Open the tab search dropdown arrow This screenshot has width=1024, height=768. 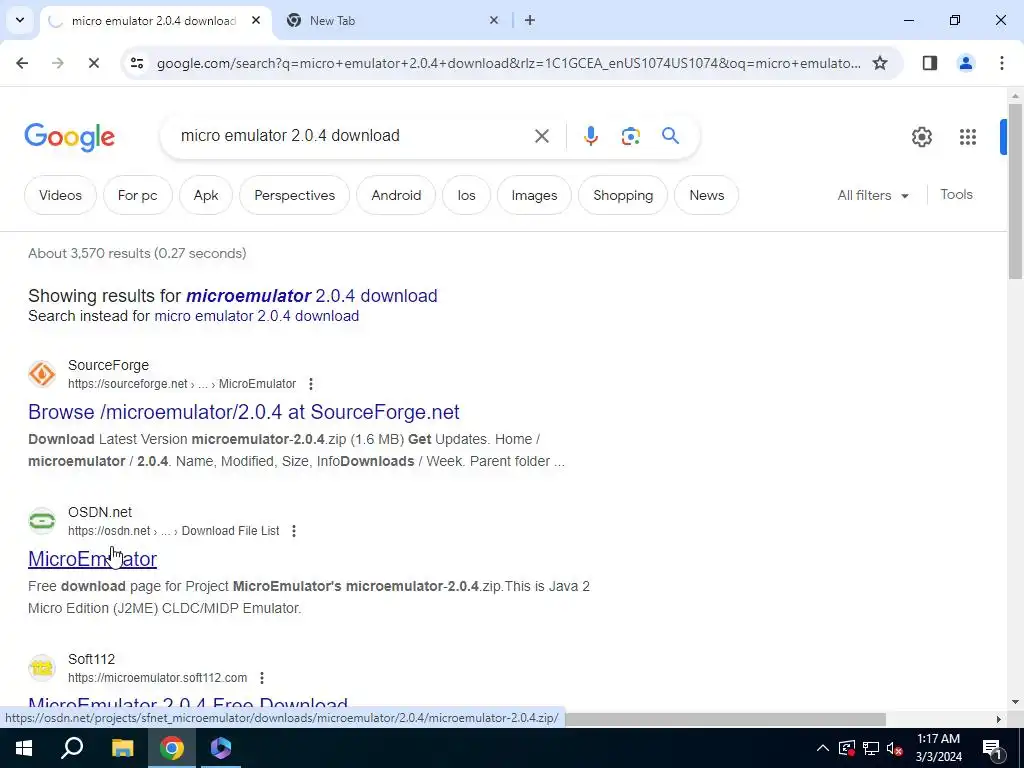tap(20, 20)
